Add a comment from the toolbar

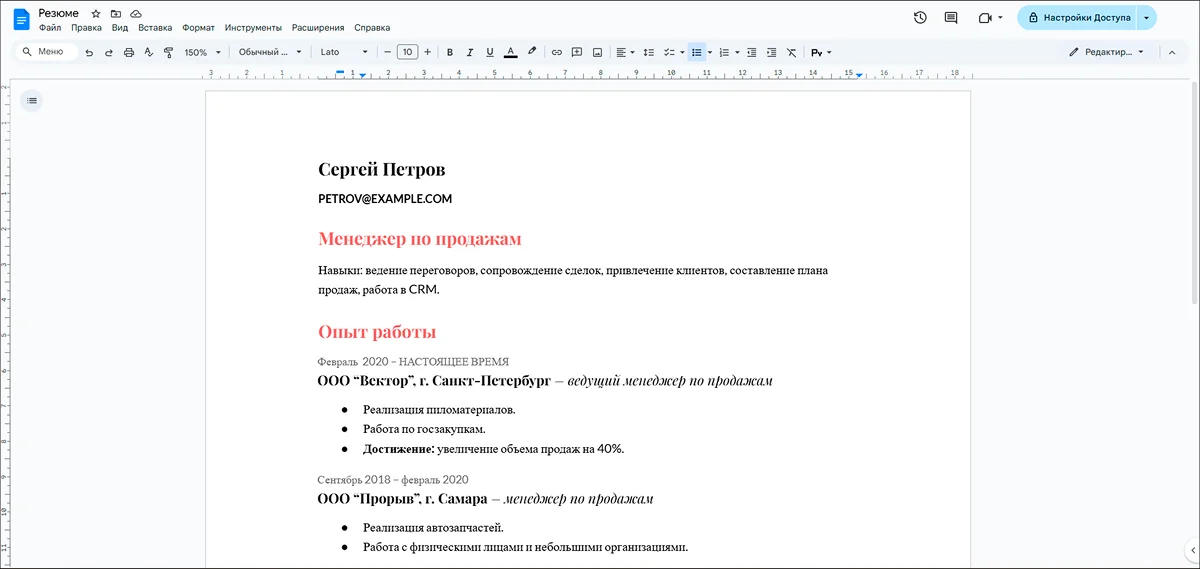[577, 52]
